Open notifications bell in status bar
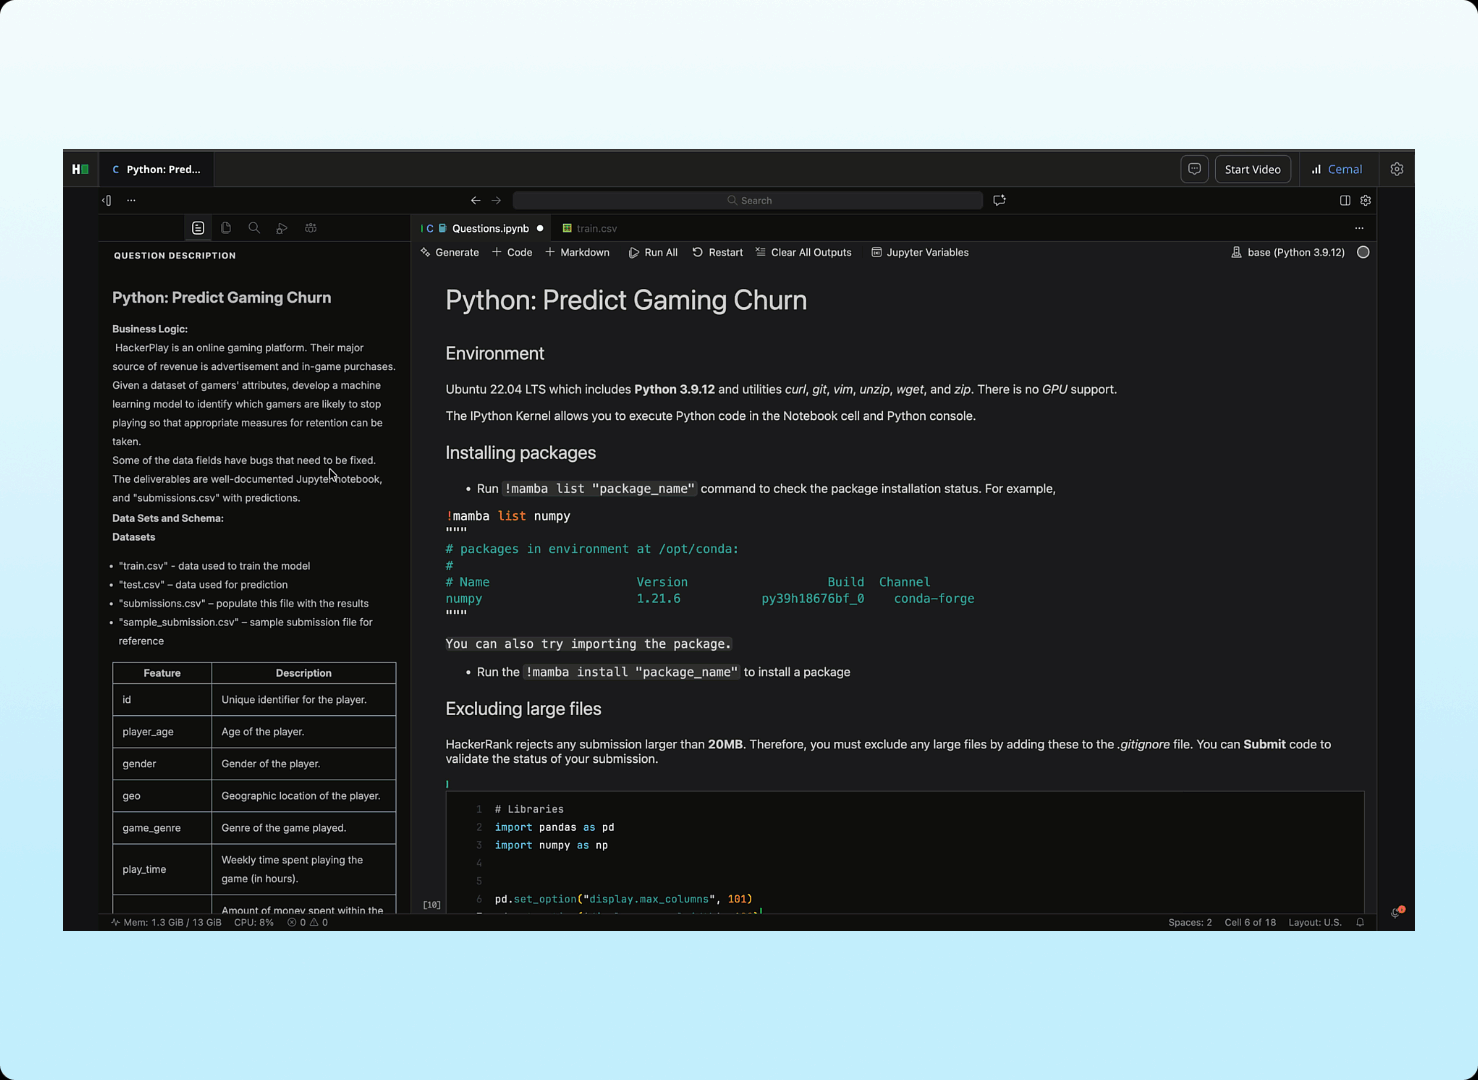The image size is (1478, 1080). (1360, 922)
